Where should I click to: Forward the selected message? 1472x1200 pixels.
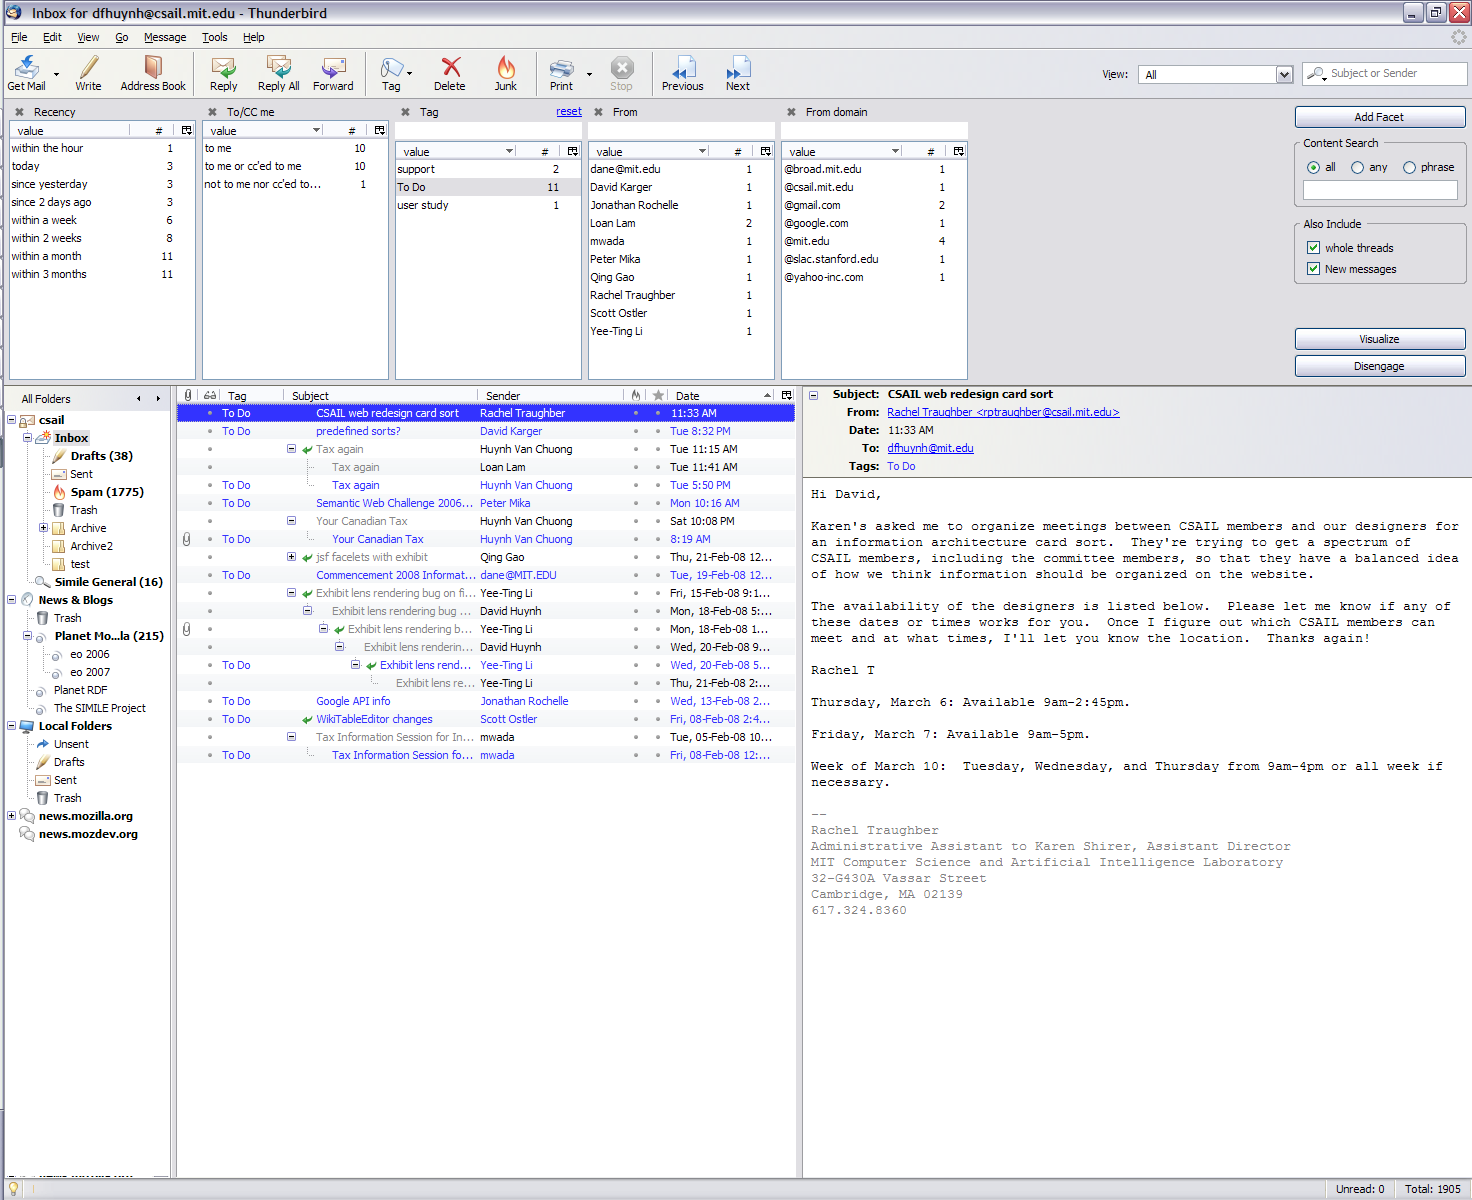(333, 72)
